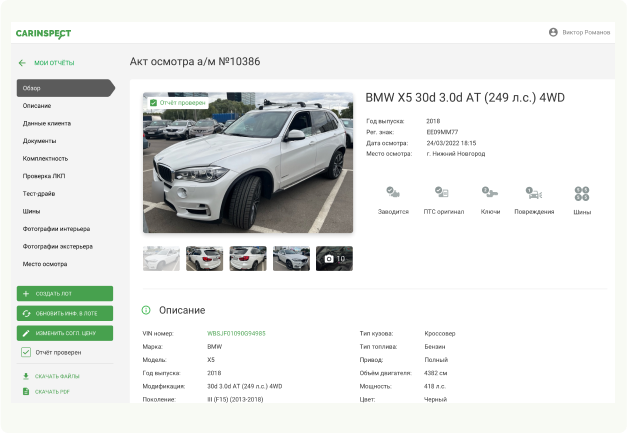Image resolution: width=627 pixels, height=433 pixels.
Task: Select Проверка ЛКП in sidebar menu
Action: [x=43, y=176]
